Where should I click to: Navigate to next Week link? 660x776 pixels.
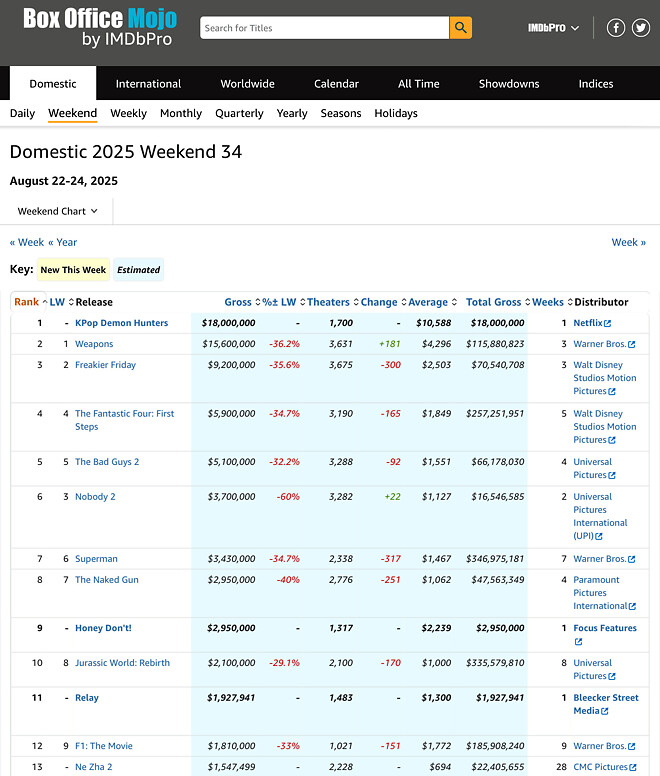[x=628, y=242]
